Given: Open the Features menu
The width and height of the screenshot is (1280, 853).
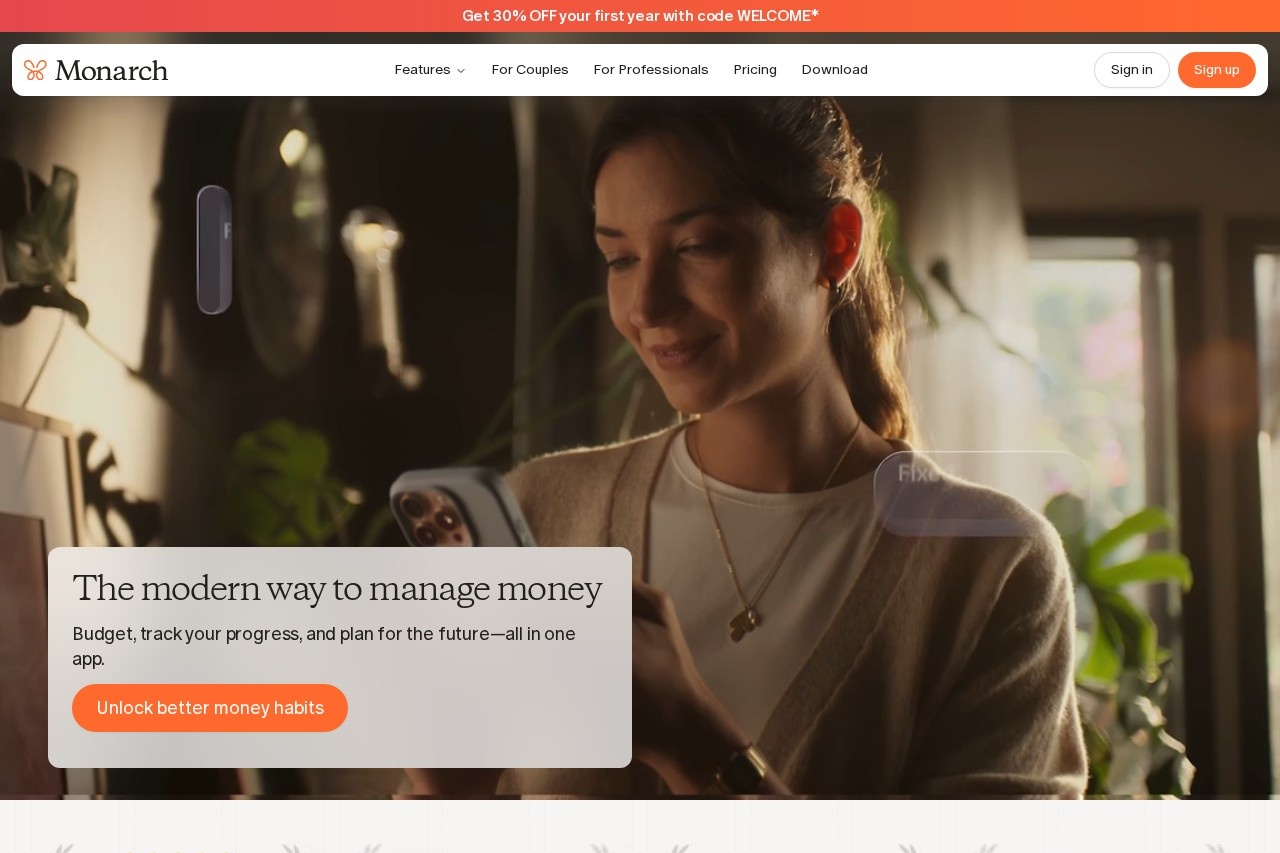Looking at the screenshot, I should 422,70.
